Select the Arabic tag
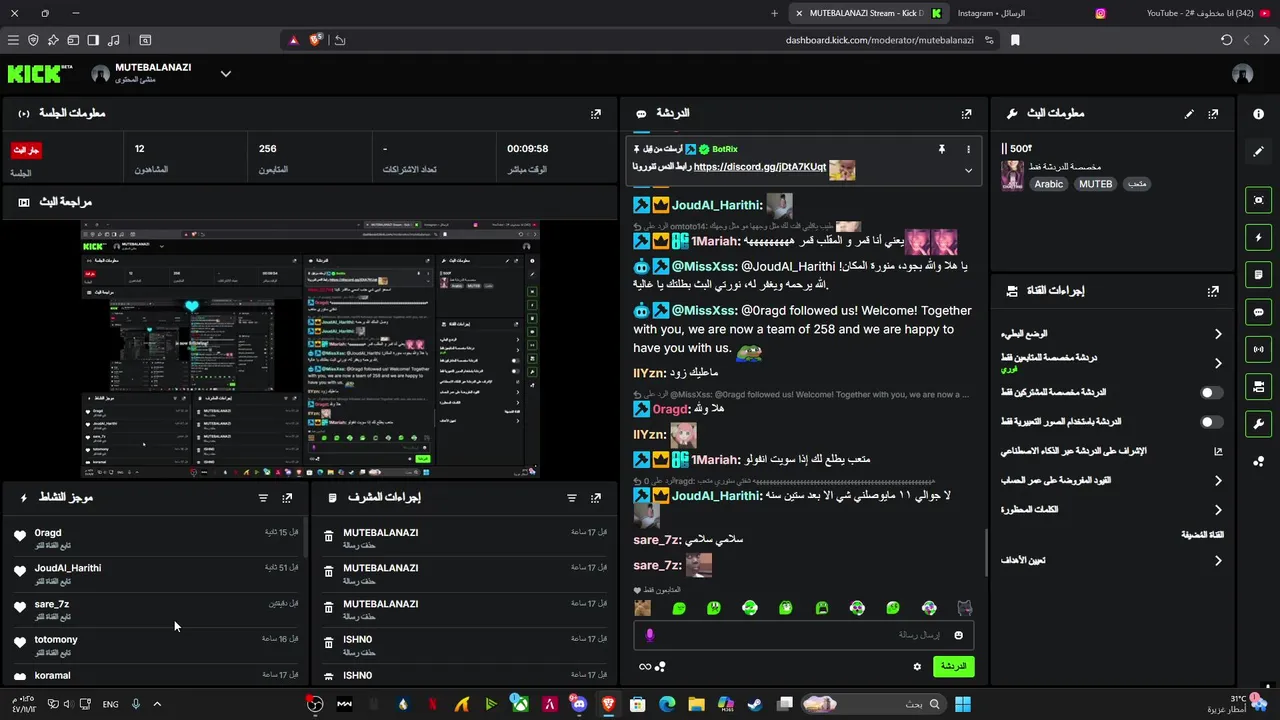 (1049, 184)
